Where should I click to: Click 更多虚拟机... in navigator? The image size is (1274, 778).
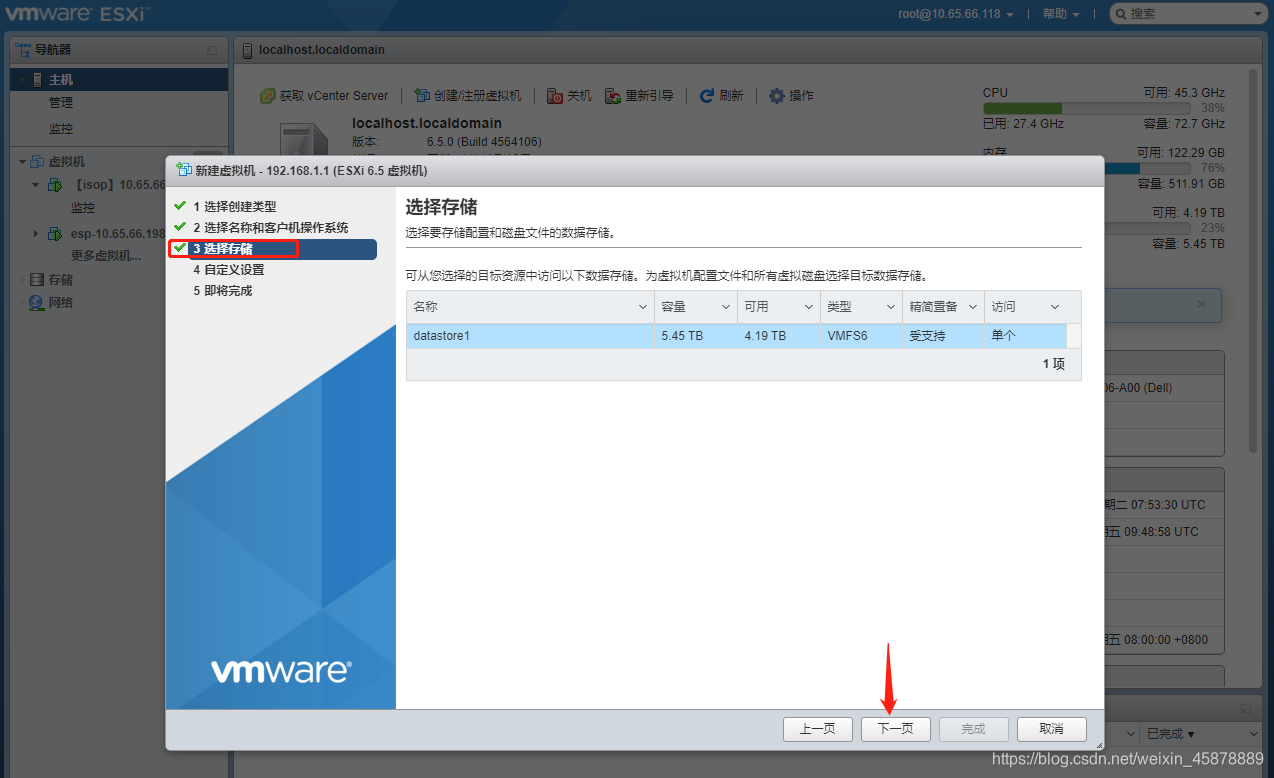point(106,256)
